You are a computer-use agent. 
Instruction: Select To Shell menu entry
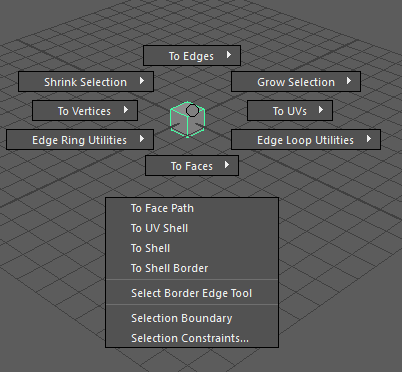(x=192, y=248)
